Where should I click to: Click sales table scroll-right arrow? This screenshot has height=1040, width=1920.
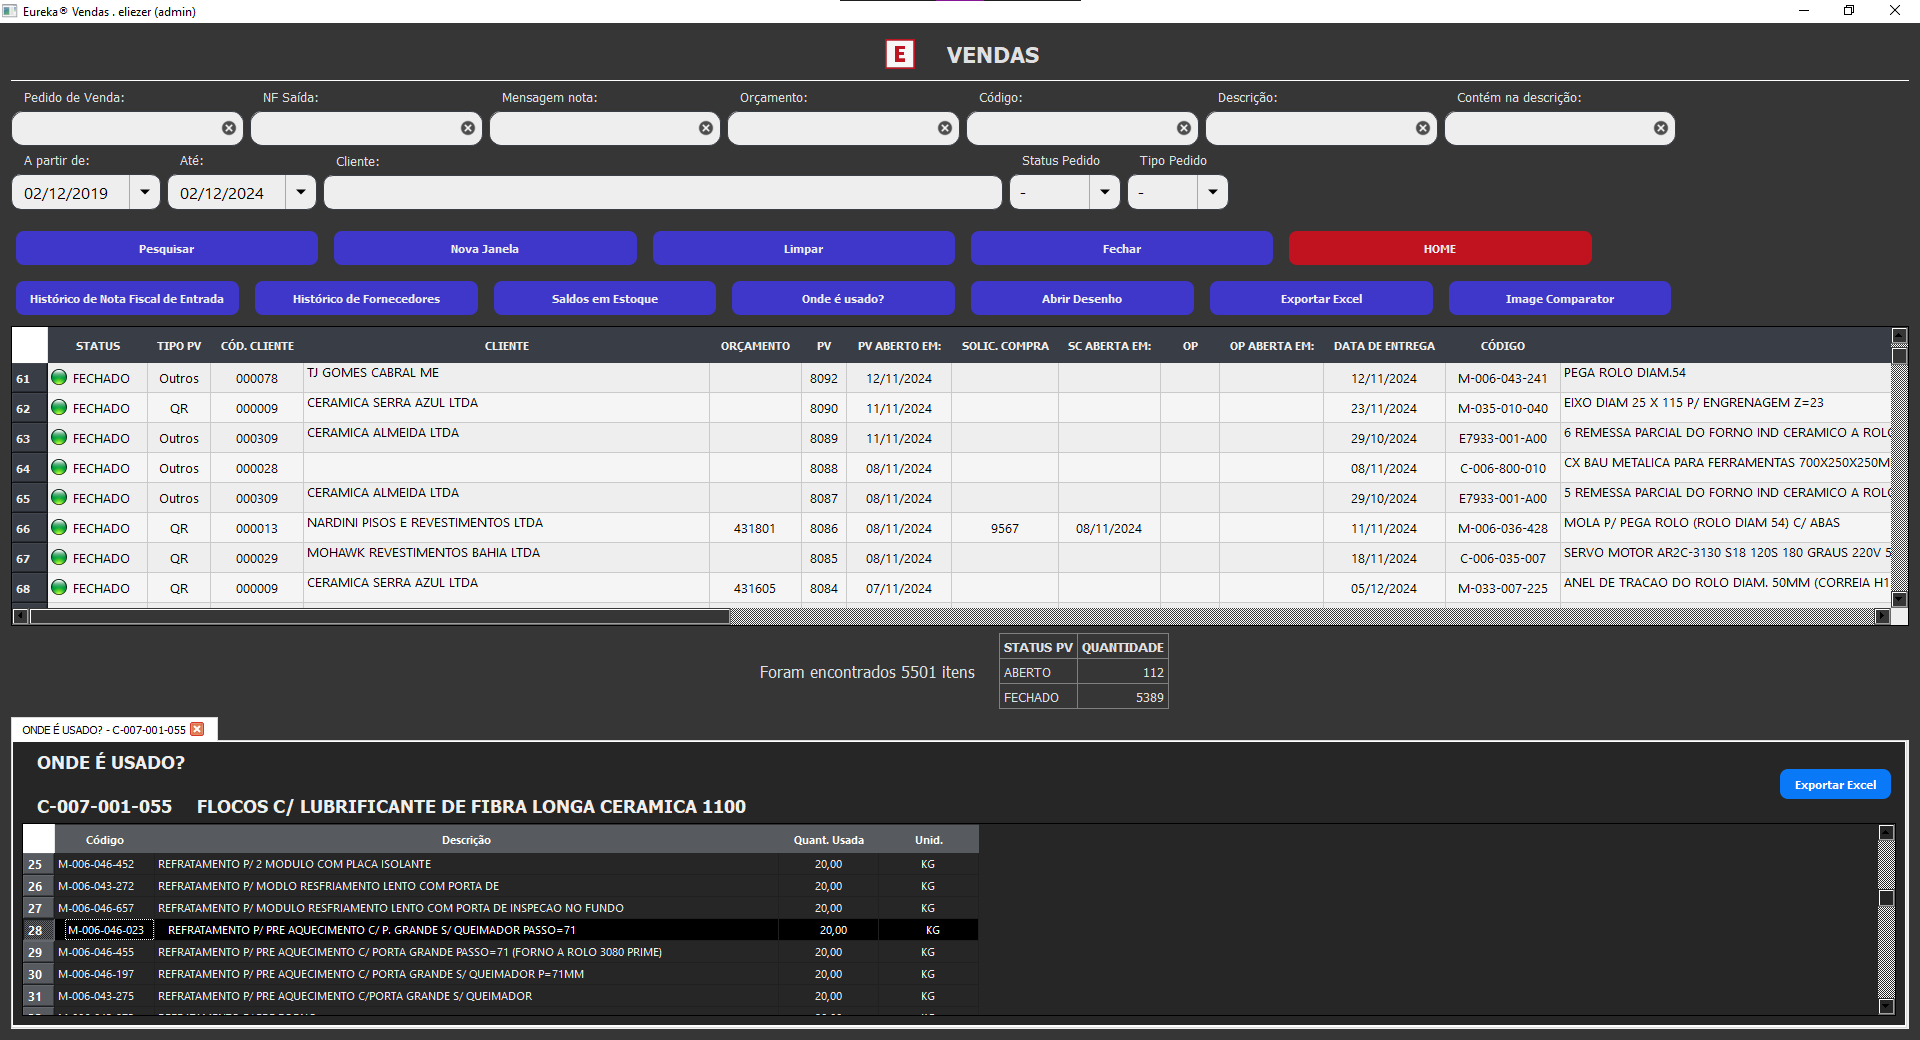pyautogui.click(x=1882, y=616)
